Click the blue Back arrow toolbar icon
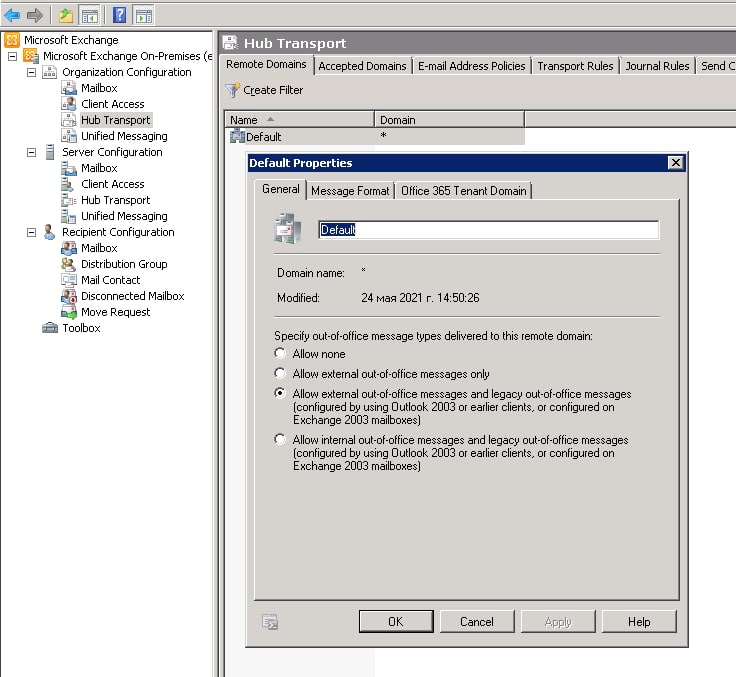The height and width of the screenshot is (677, 736). pos(12,15)
